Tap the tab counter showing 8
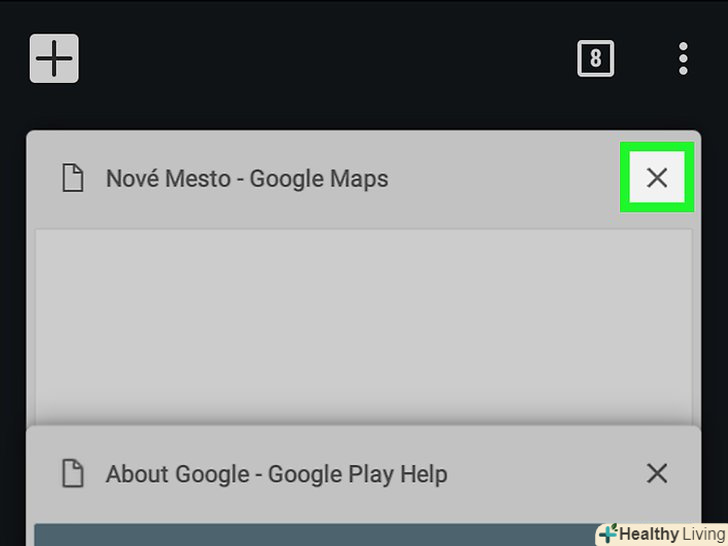 click(595, 58)
